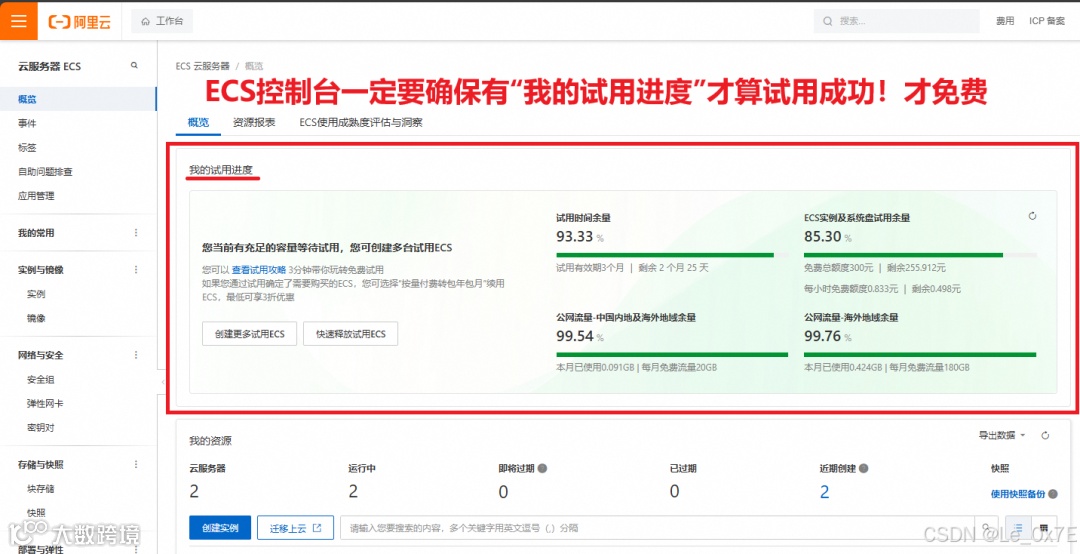
Task: Click the more dots beside 网络与安全
Action: pos(136,355)
